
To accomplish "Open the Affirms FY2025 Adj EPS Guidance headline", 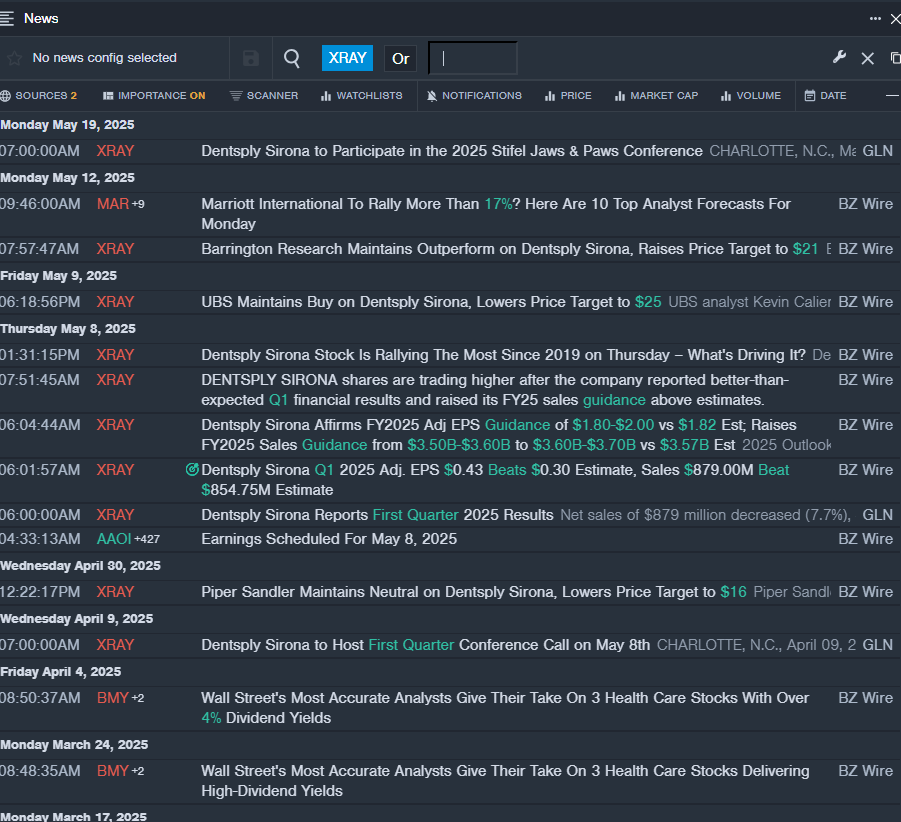I will (x=499, y=435).
